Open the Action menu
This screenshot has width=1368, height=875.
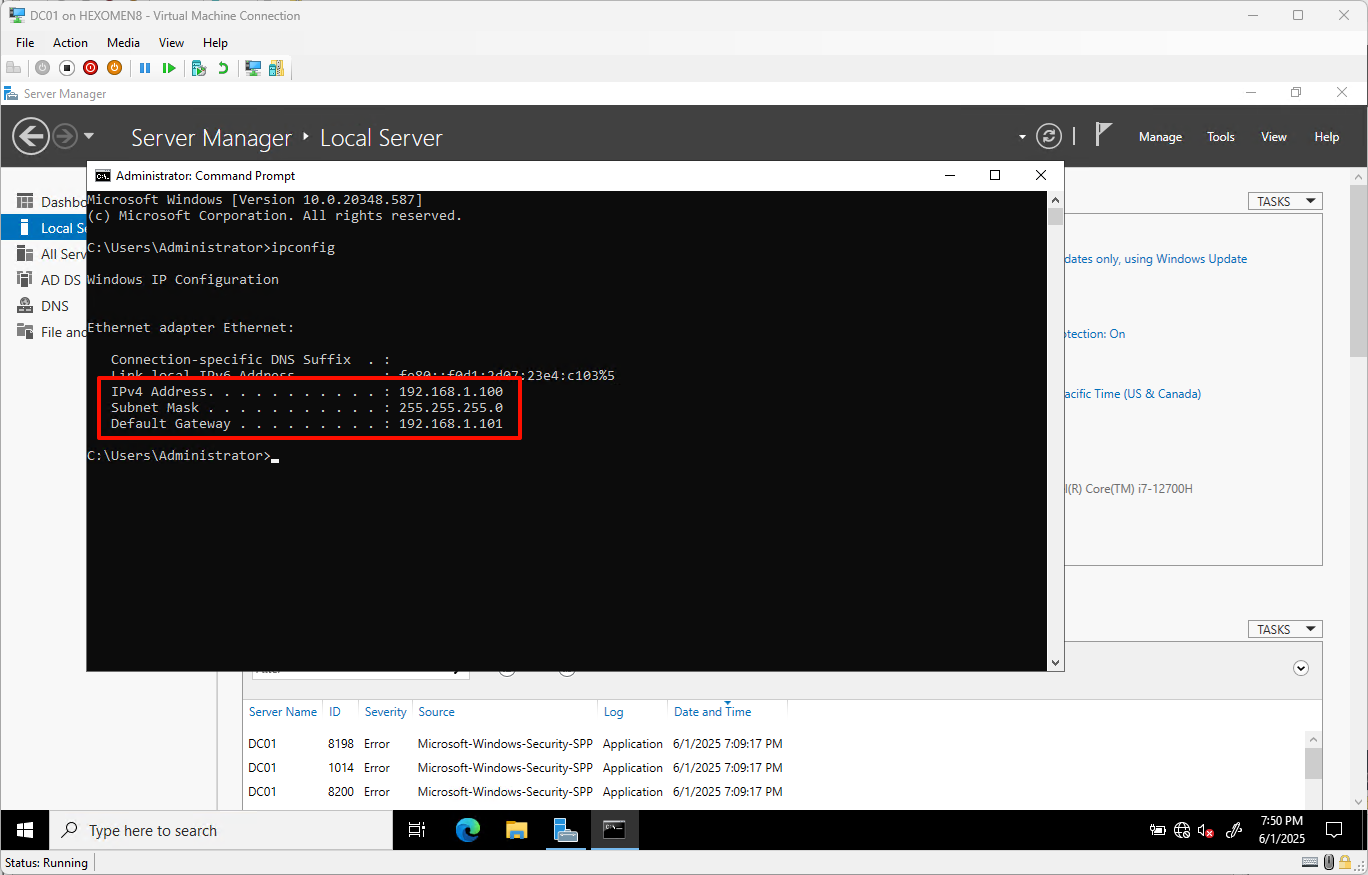(70, 43)
